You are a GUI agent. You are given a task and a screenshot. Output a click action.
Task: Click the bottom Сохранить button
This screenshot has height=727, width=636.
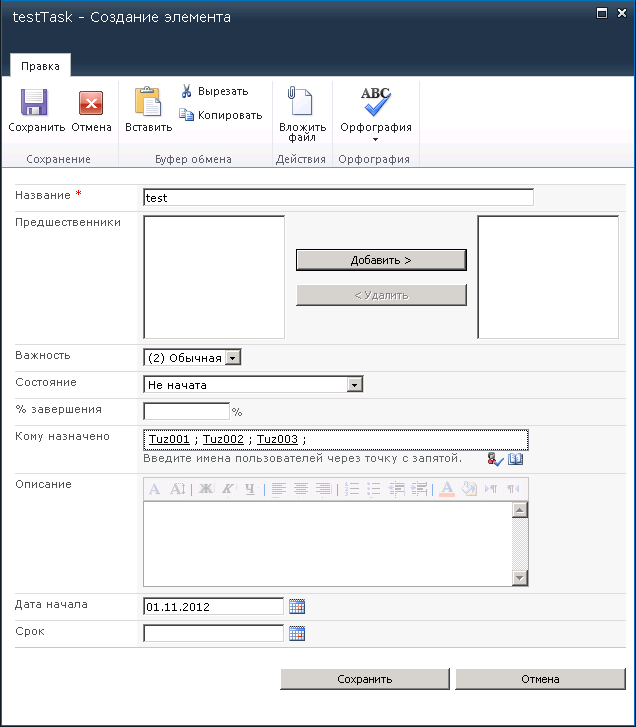pos(364,679)
